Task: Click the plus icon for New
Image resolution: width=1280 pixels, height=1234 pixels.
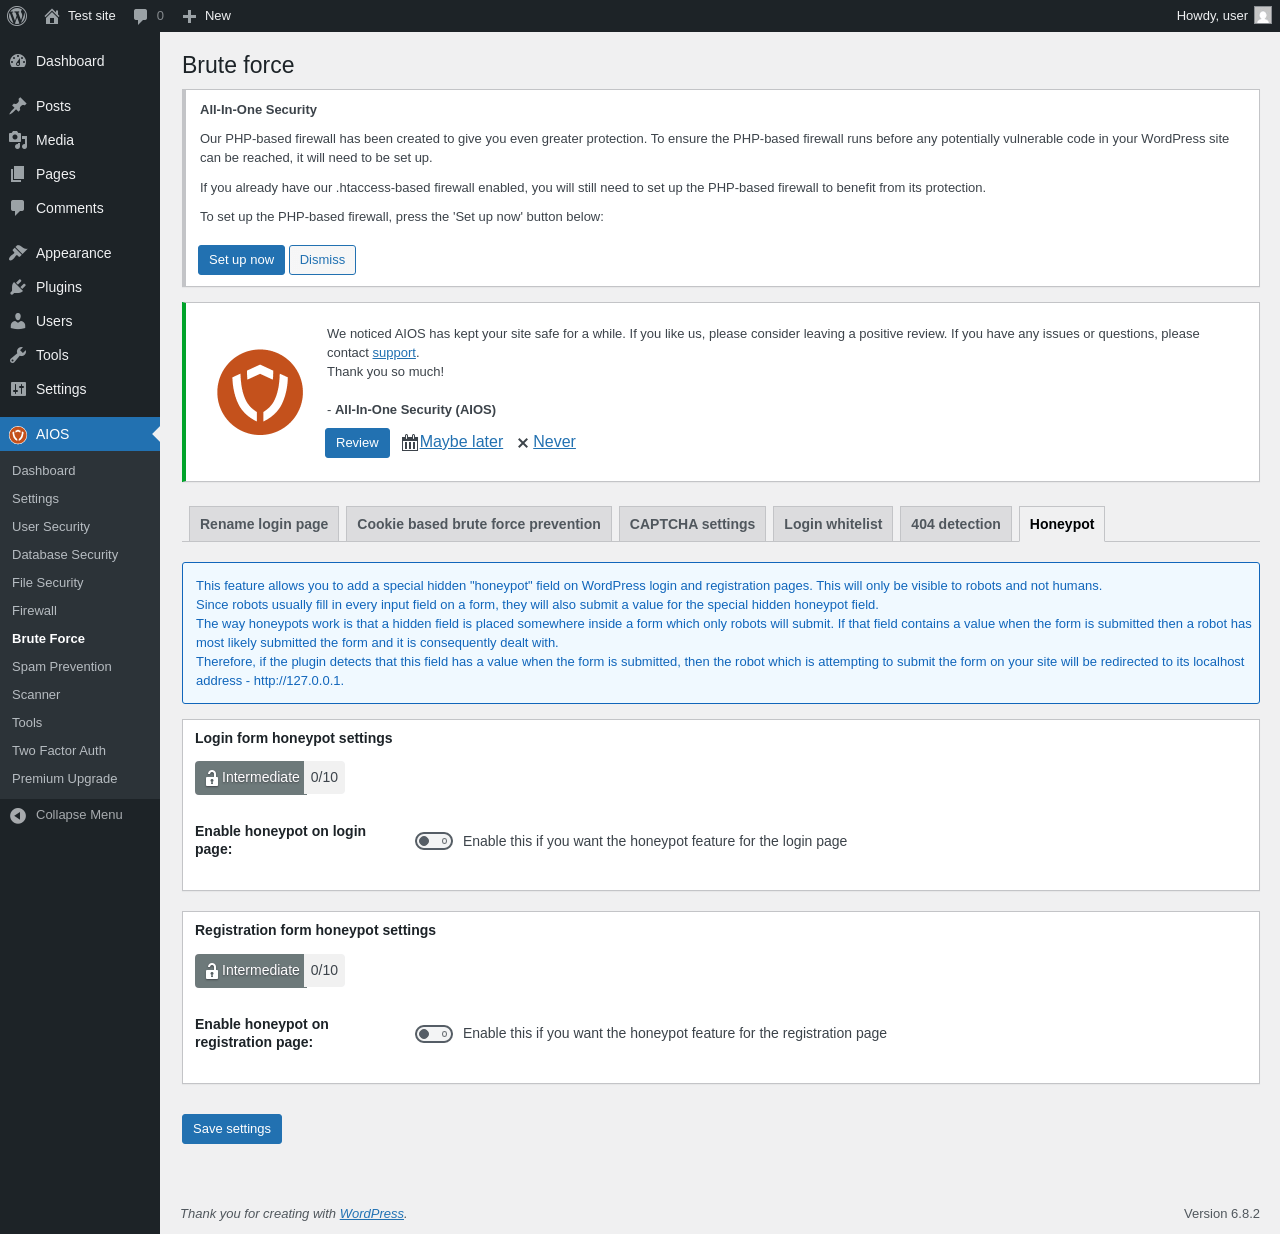Action: [x=189, y=16]
